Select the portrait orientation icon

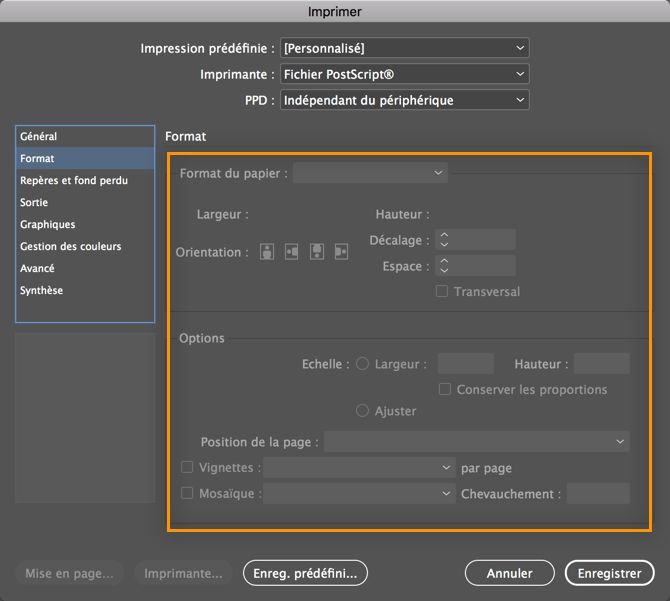point(267,252)
